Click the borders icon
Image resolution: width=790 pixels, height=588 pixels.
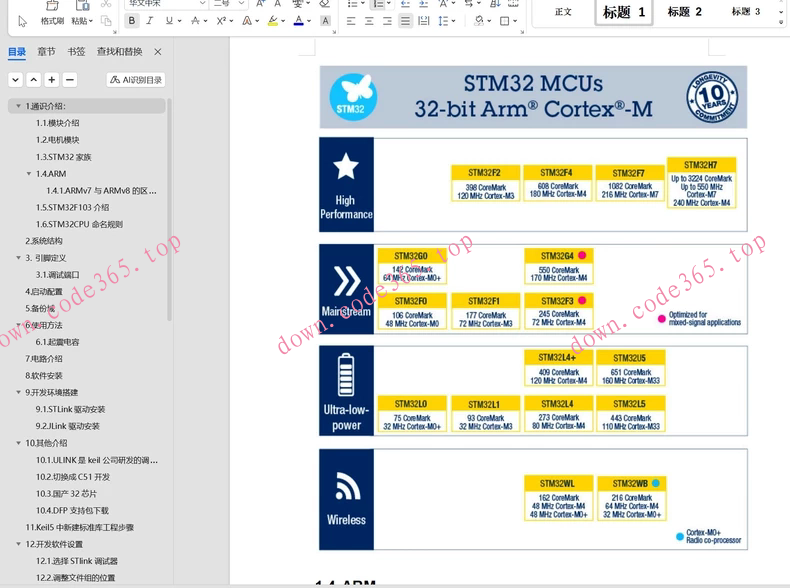(x=504, y=21)
